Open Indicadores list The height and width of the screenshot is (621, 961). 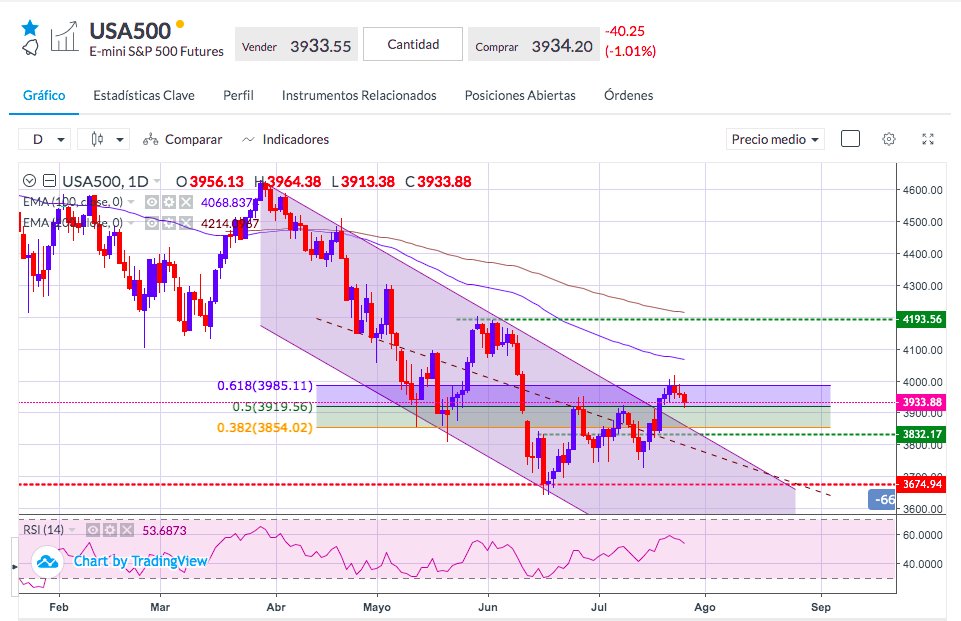tap(286, 140)
